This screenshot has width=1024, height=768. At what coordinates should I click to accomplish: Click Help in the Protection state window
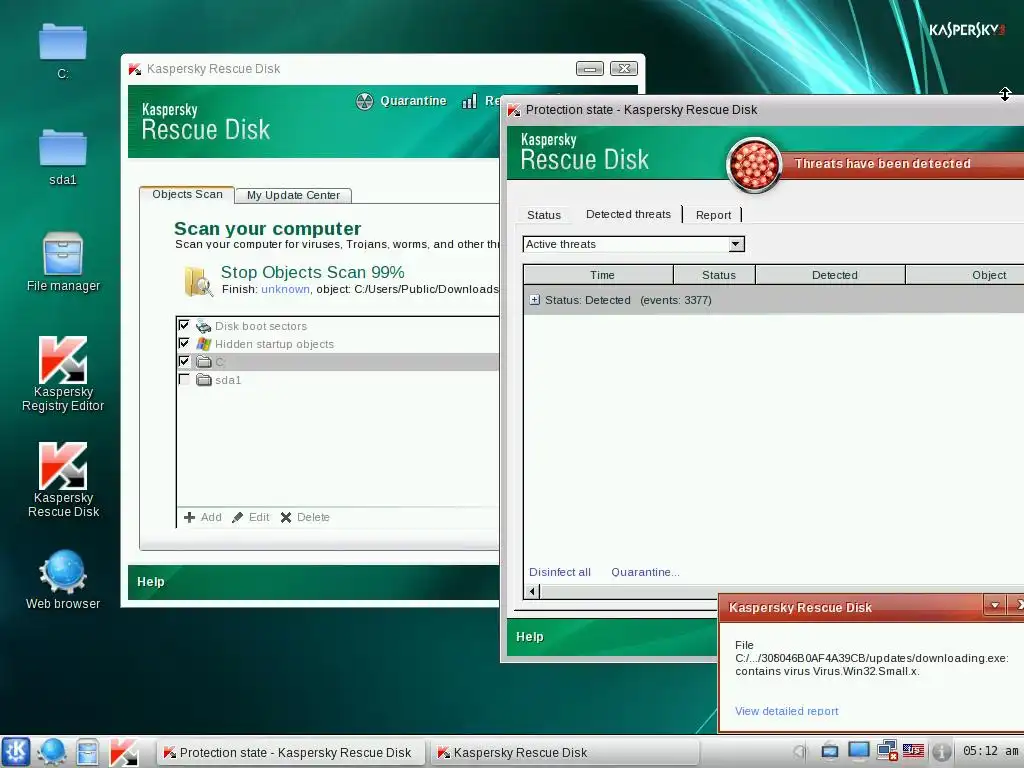click(530, 637)
